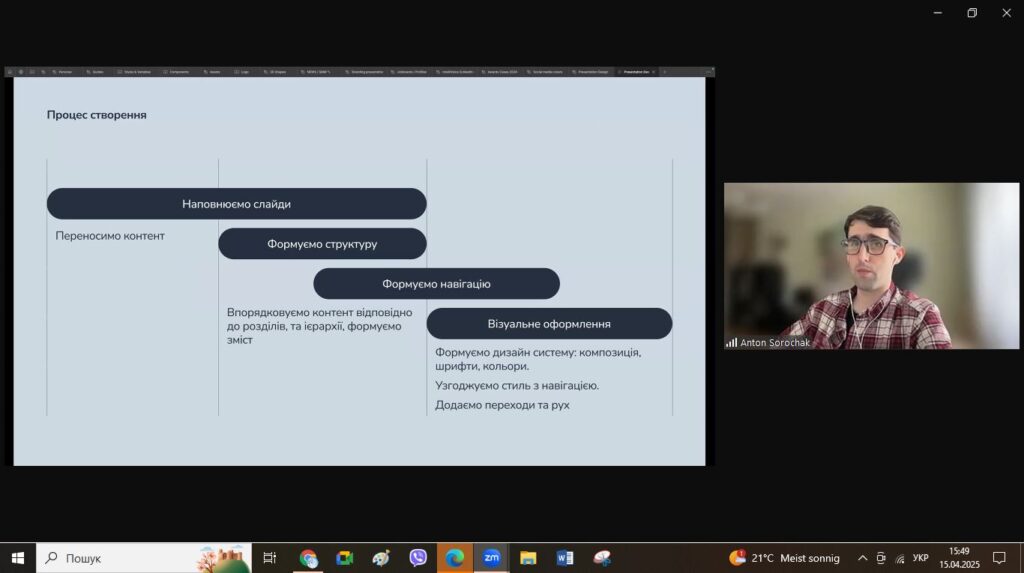Click the 15:49 clock and date
The width and height of the screenshot is (1024, 573).
[x=959, y=558]
